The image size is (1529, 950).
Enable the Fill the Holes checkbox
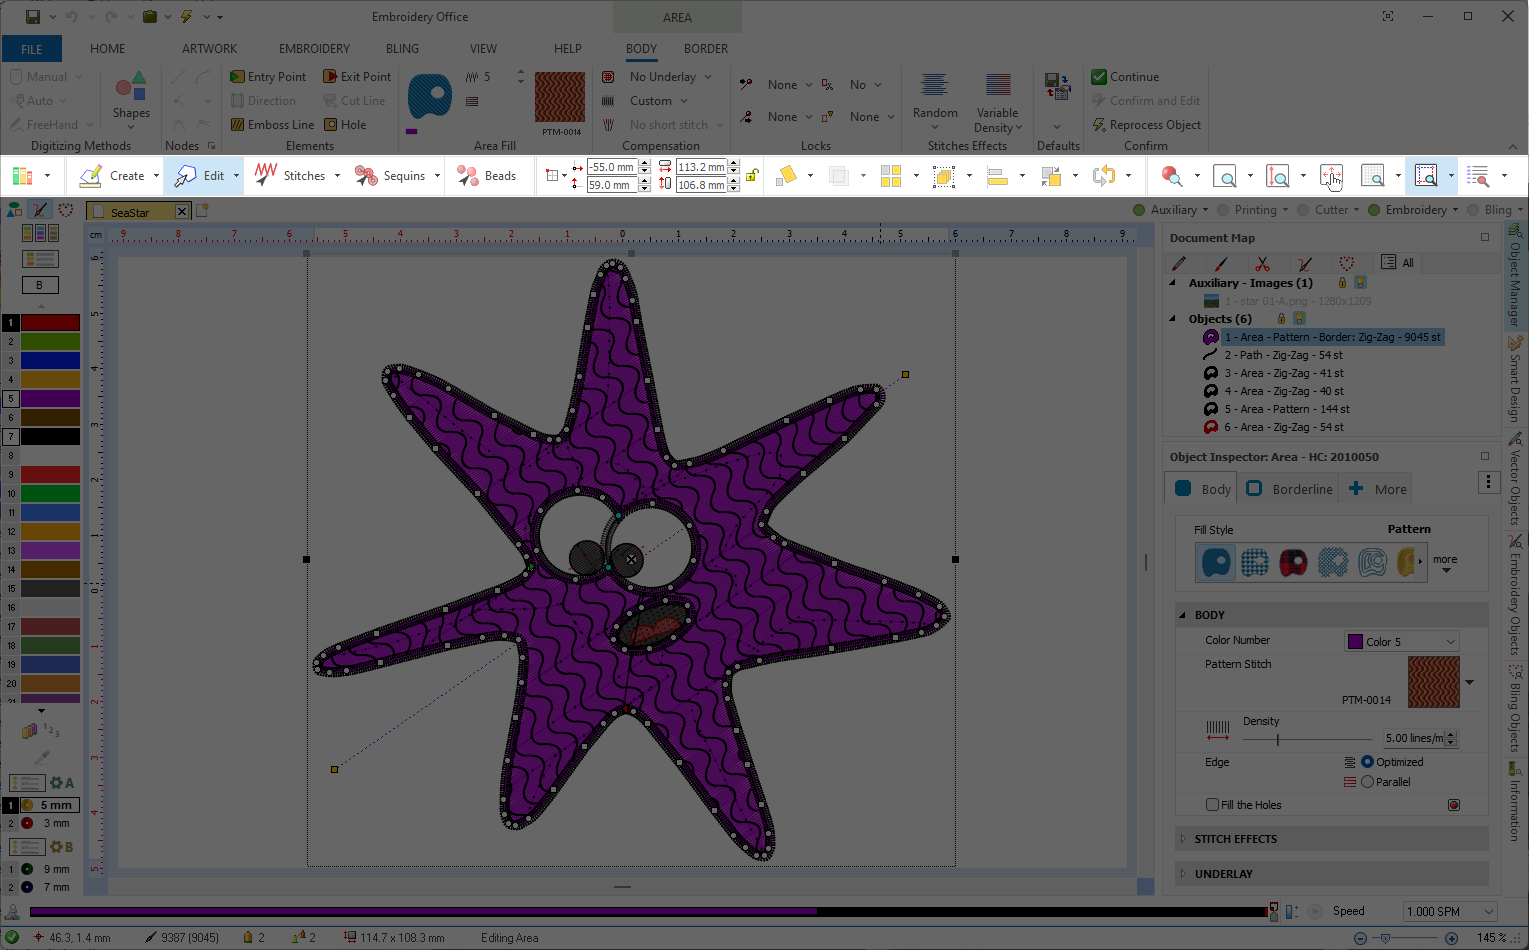[x=1212, y=805]
